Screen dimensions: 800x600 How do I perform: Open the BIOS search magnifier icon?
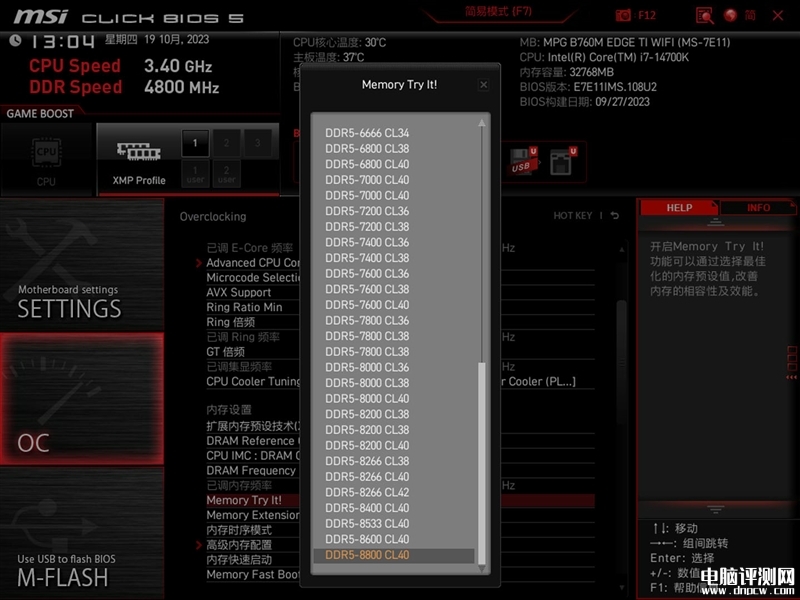click(x=705, y=15)
